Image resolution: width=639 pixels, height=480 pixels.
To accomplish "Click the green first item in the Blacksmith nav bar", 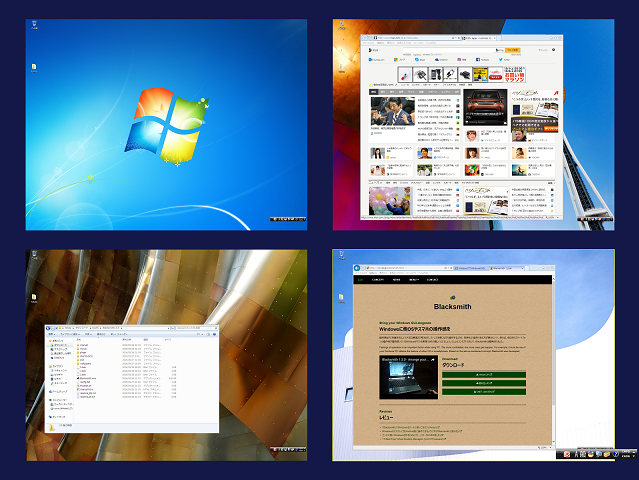I will 360,280.
